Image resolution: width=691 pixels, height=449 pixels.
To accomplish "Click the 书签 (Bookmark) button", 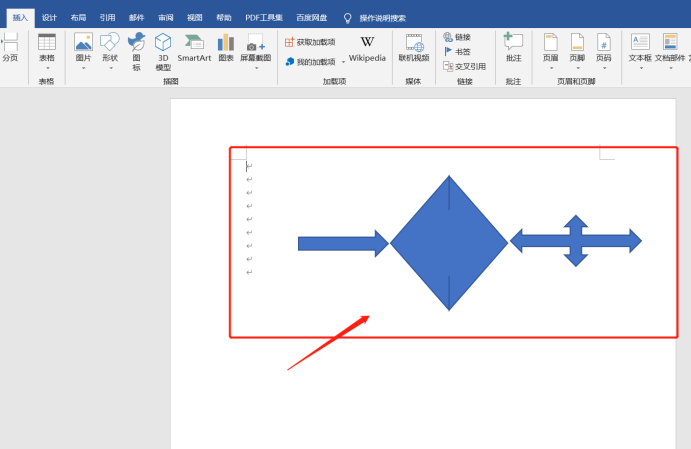I will pyautogui.click(x=462, y=51).
